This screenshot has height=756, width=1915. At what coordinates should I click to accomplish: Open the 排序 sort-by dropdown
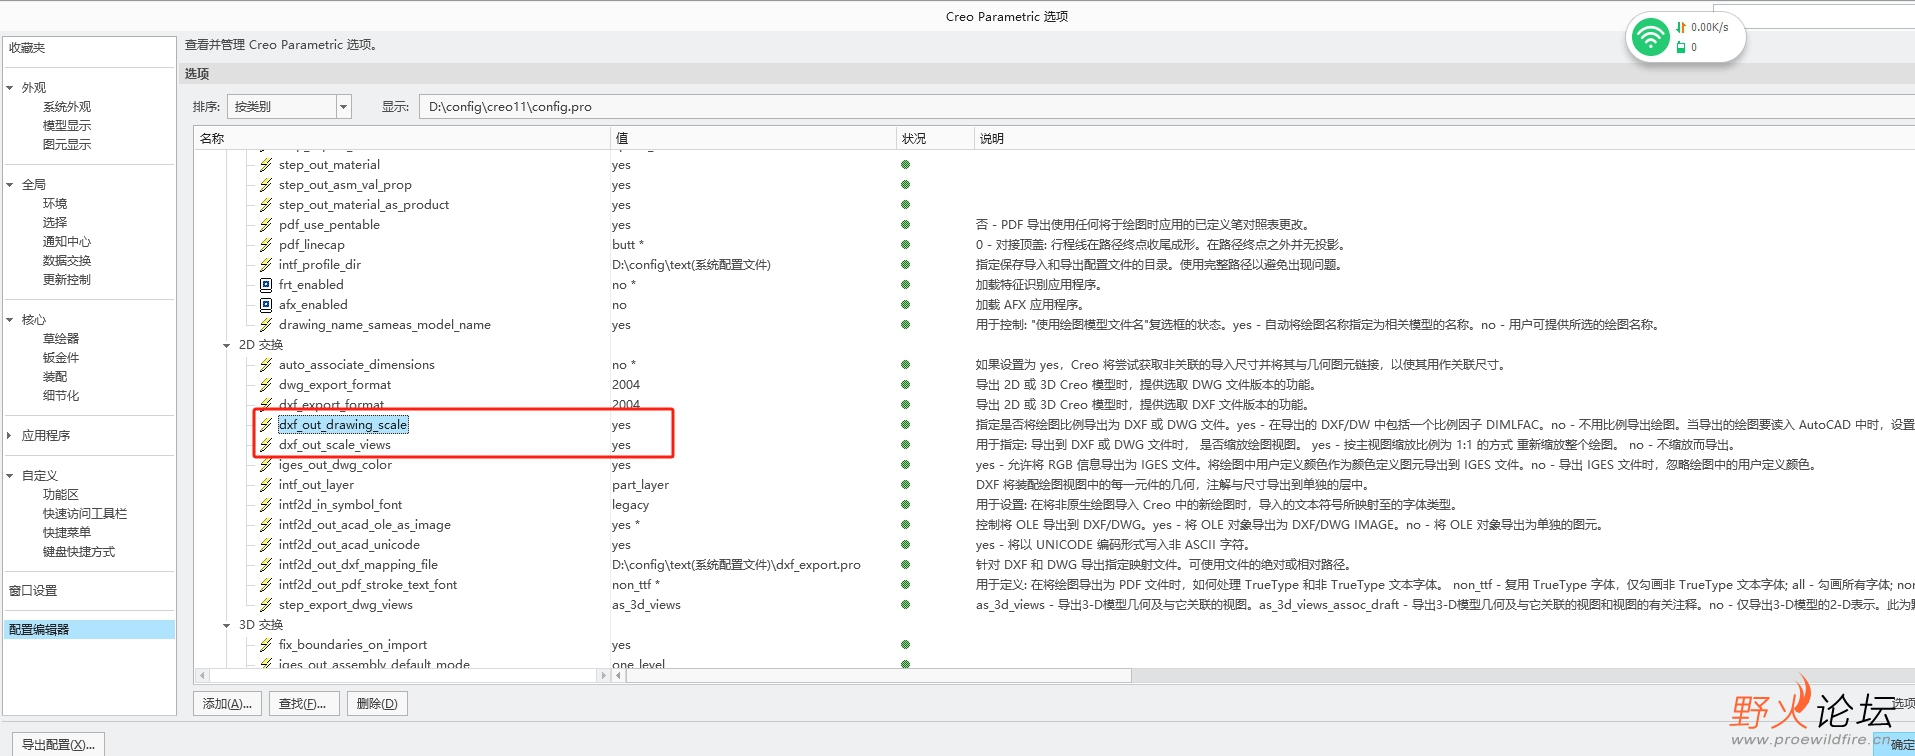[343, 107]
